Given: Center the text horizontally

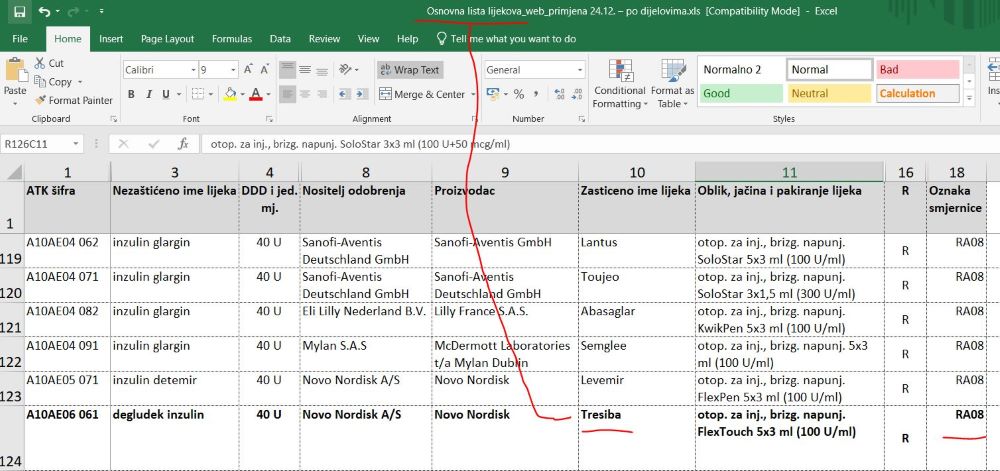Looking at the screenshot, I should tap(305, 94).
